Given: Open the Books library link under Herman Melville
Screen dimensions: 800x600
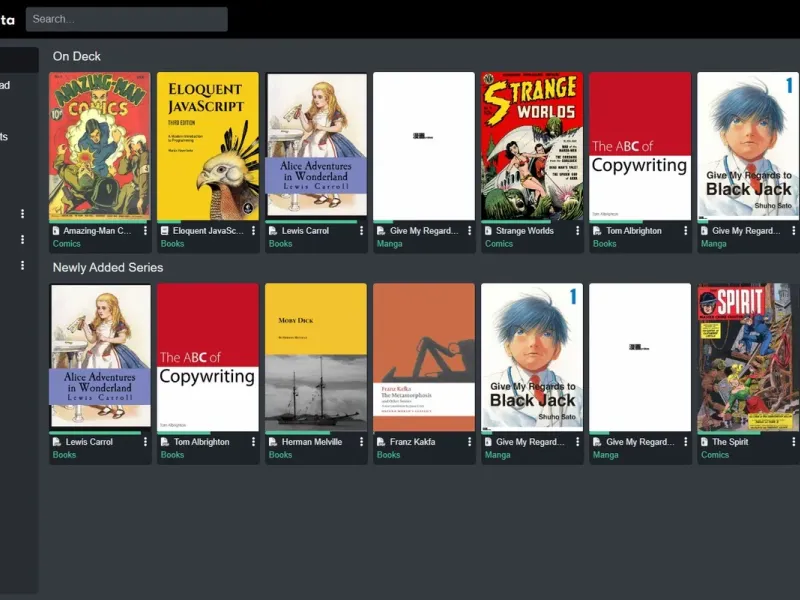Looking at the screenshot, I should pos(280,455).
